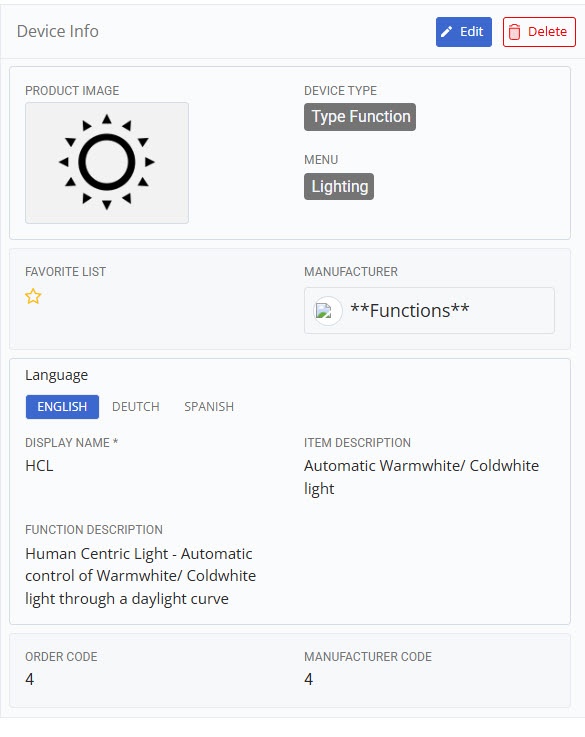The image size is (585, 737).
Task: Click the red Delete button
Action: pos(539,32)
